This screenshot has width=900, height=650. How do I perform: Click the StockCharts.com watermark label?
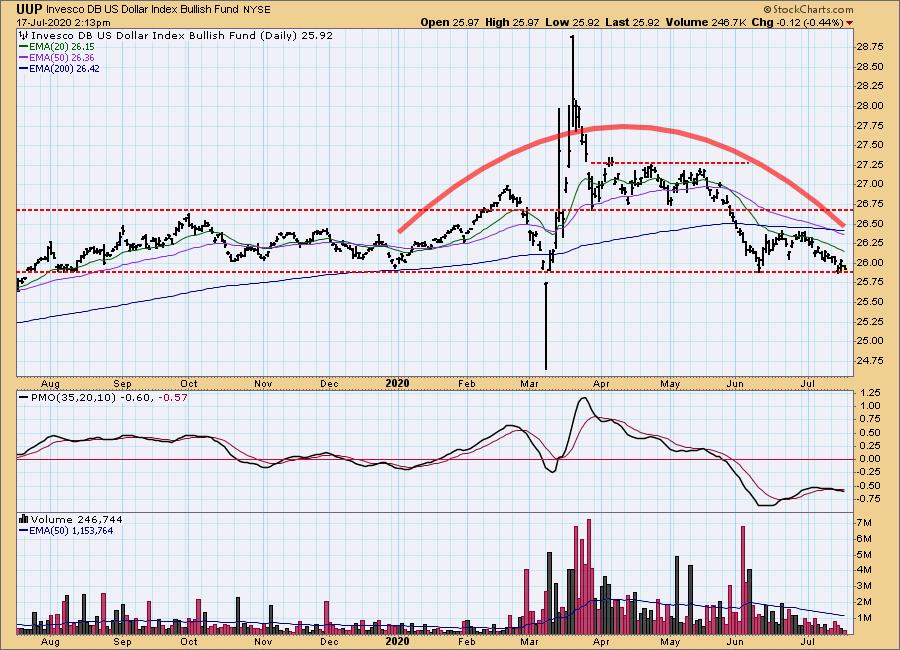(808, 9)
